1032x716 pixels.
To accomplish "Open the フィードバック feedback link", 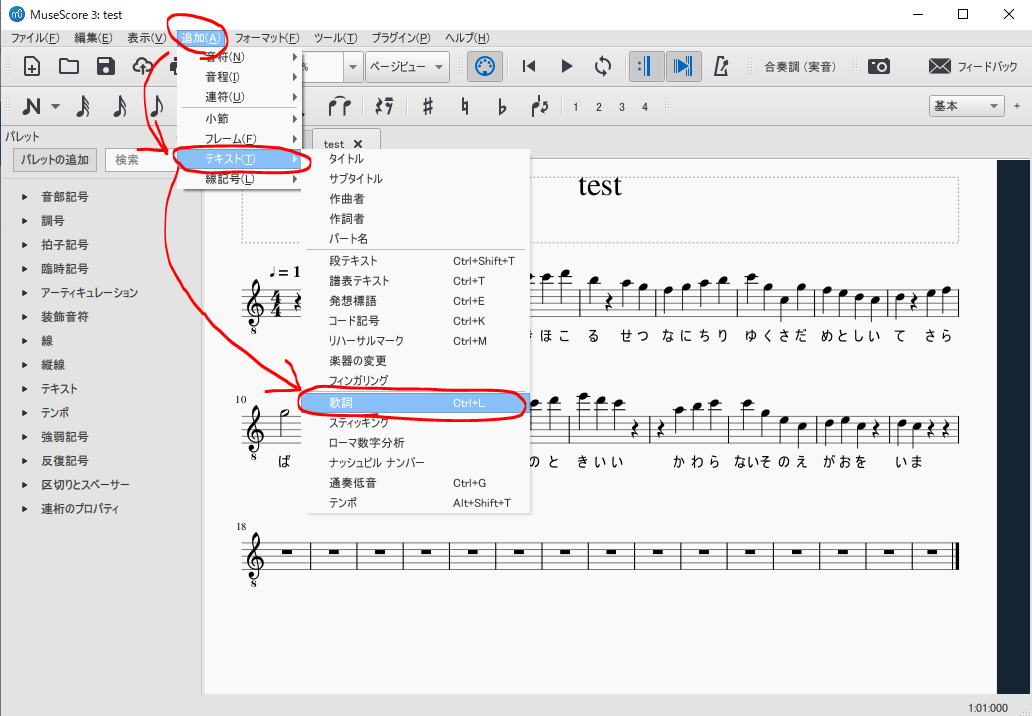I will (973, 66).
